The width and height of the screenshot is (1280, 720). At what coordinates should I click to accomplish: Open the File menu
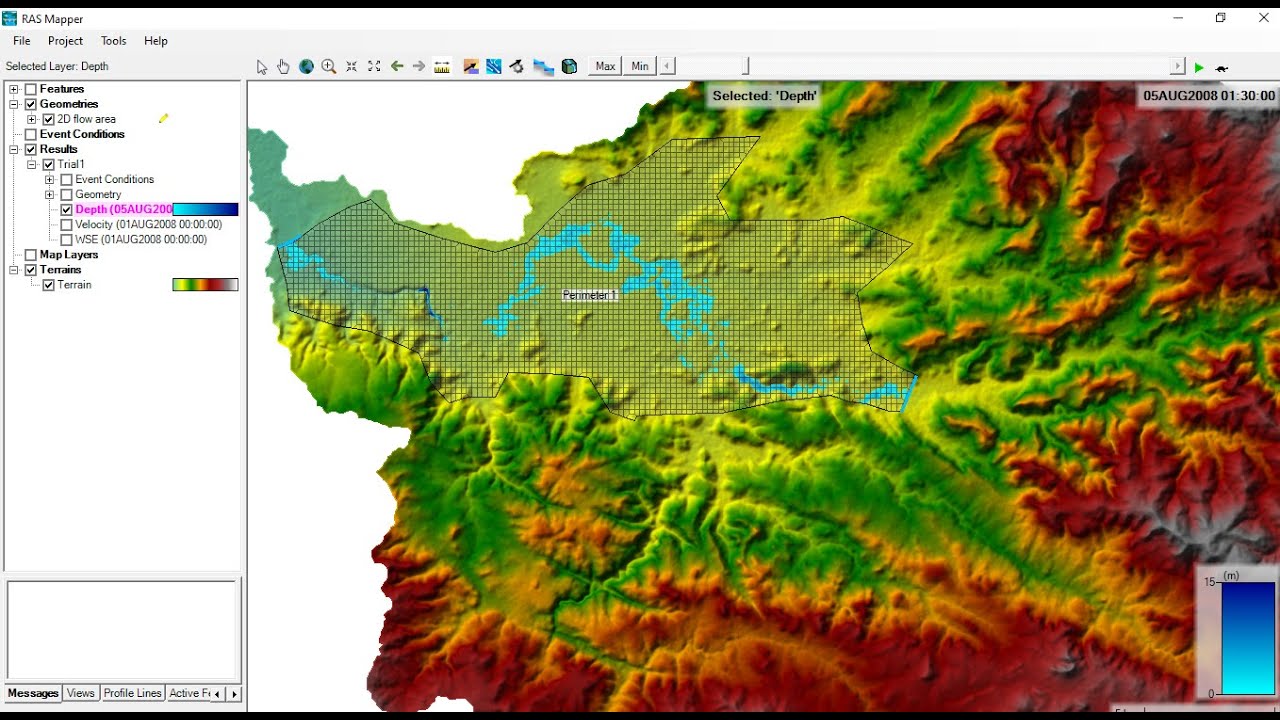point(22,41)
